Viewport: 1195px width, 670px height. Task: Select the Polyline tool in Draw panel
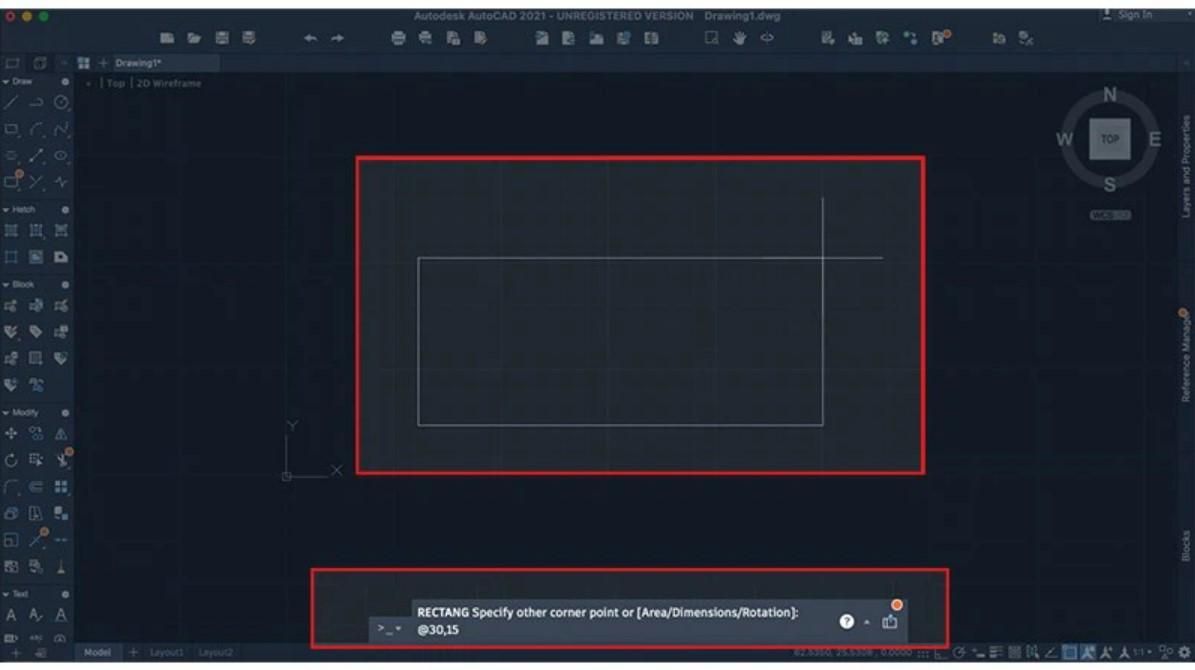36,103
